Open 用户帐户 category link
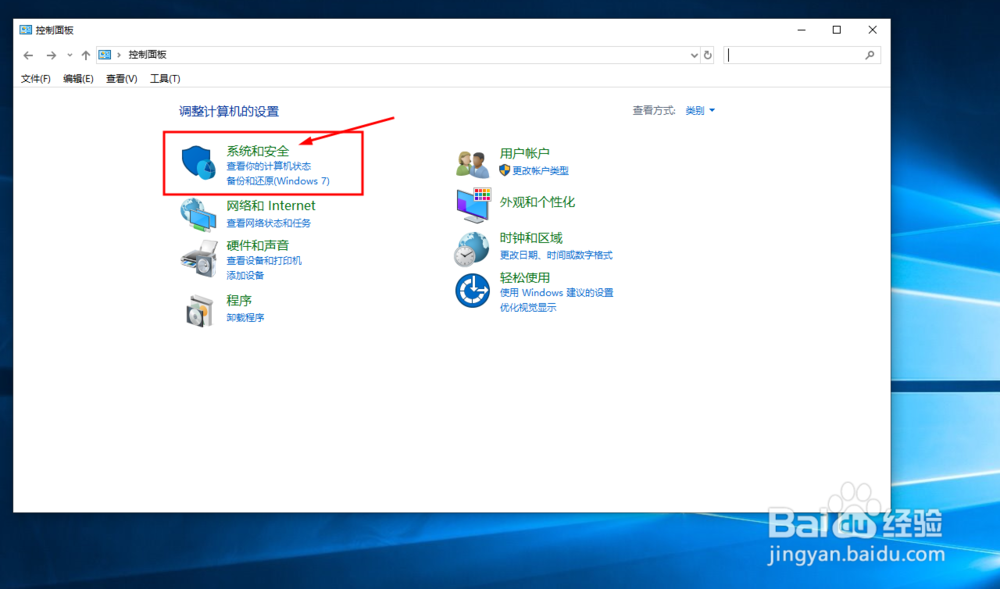This screenshot has height=589, width=1000. 525,154
